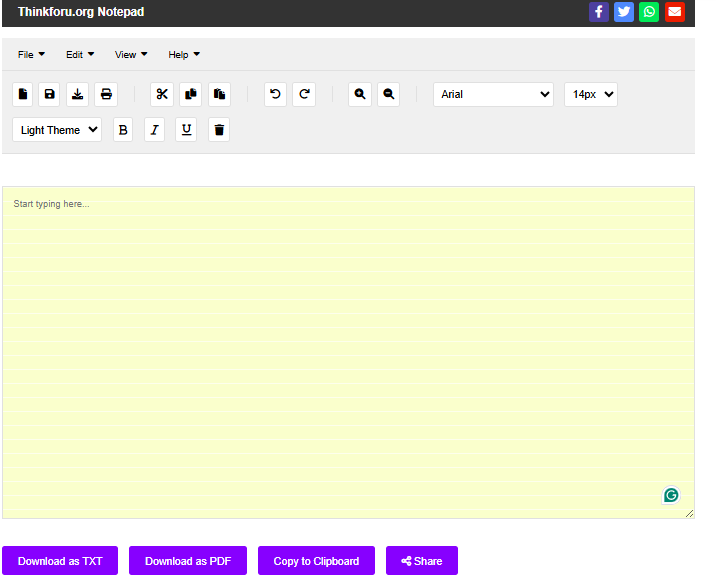
Task: Toggle underline formatting
Action: (186, 130)
